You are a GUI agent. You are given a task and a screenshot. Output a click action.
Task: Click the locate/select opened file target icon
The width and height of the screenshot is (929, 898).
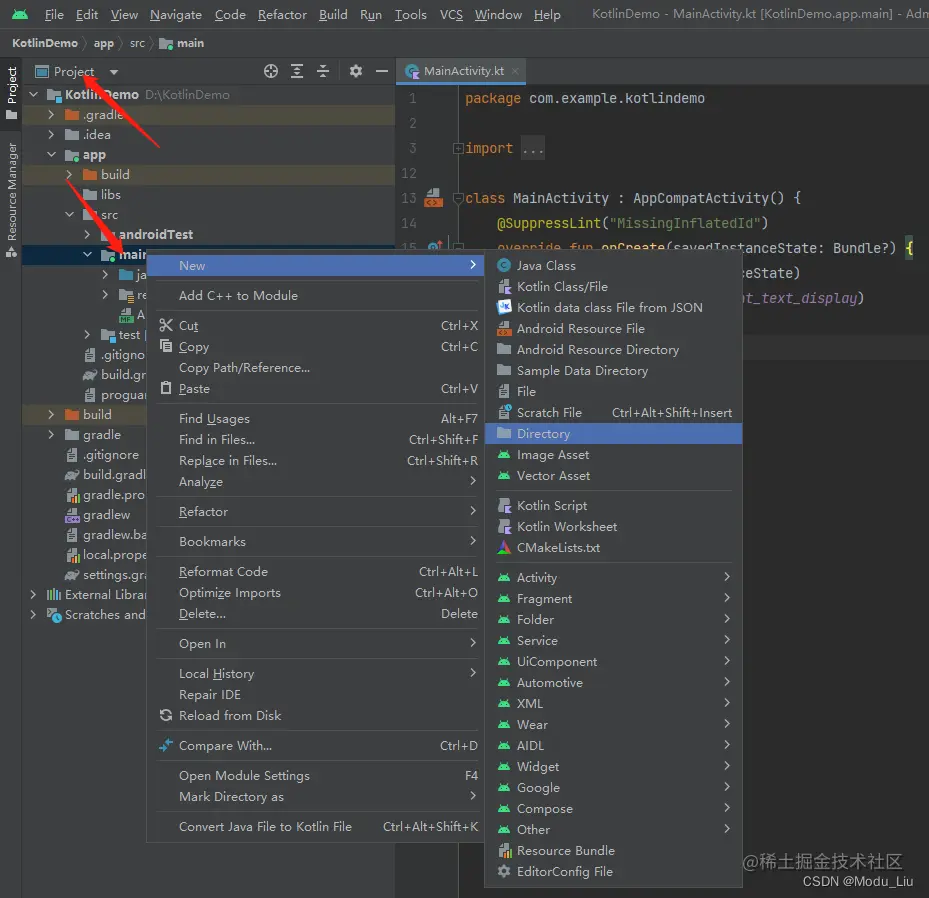pos(271,72)
